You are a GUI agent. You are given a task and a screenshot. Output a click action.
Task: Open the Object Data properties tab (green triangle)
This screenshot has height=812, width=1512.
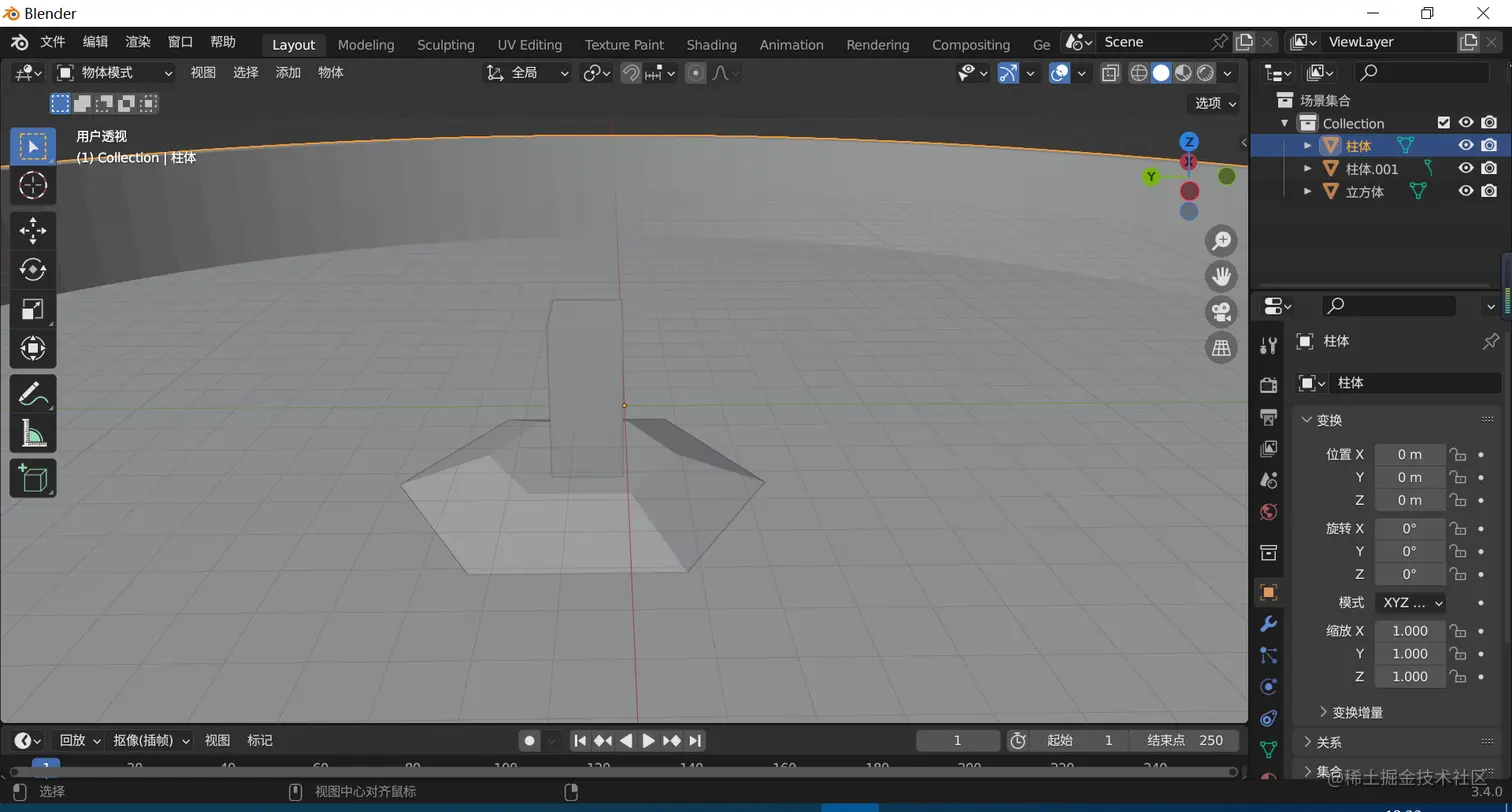1269,750
